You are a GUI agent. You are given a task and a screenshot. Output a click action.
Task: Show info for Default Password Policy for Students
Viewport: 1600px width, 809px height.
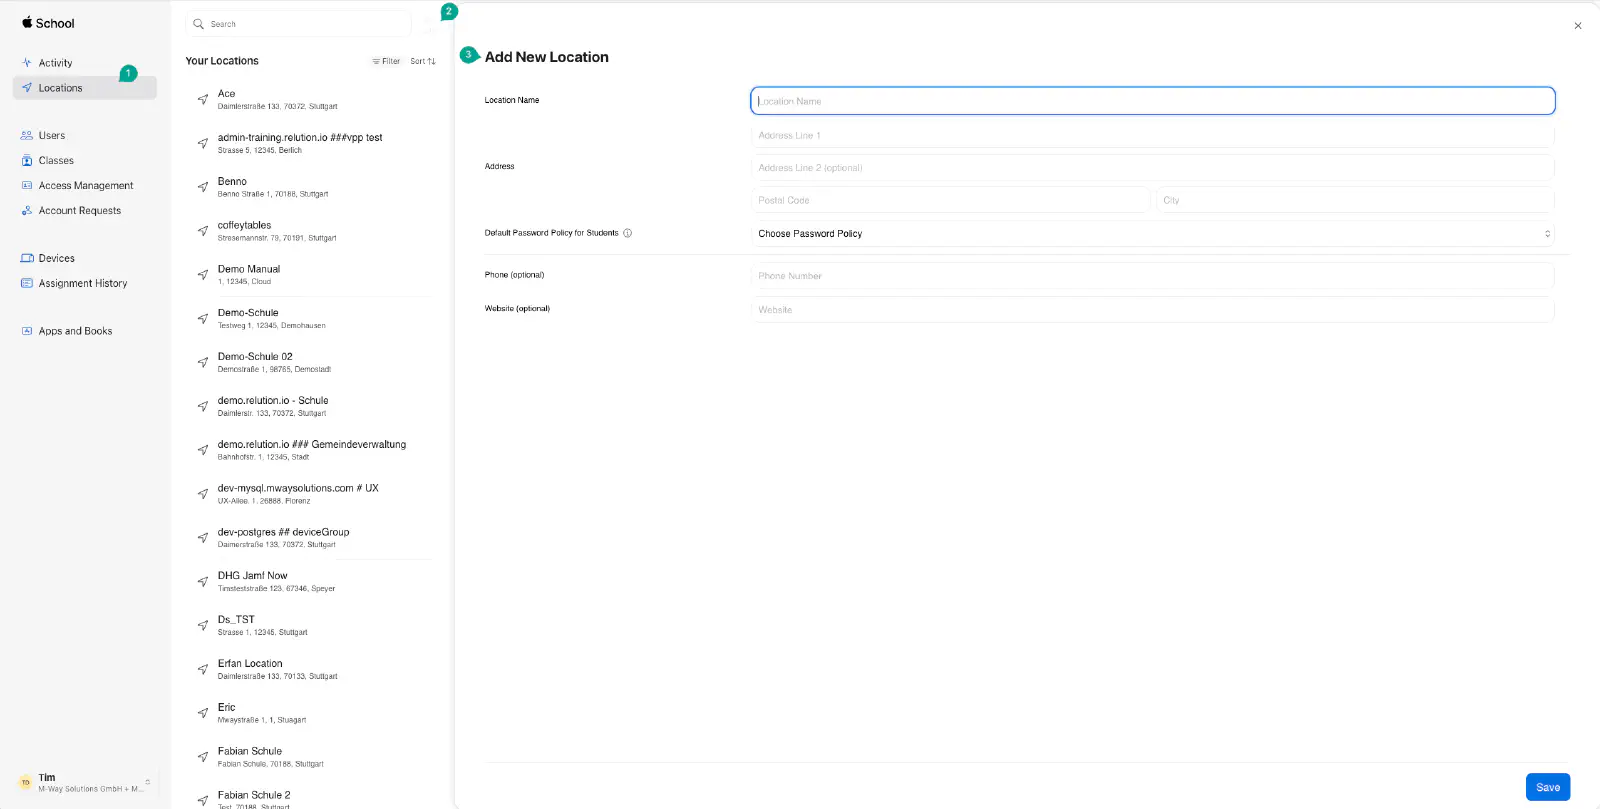pyautogui.click(x=628, y=233)
